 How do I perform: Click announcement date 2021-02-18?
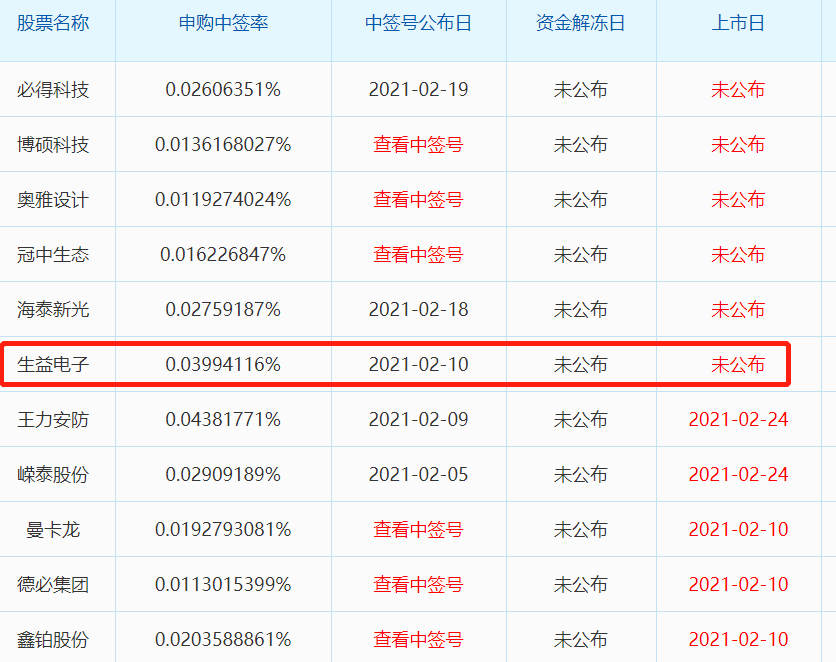418,309
